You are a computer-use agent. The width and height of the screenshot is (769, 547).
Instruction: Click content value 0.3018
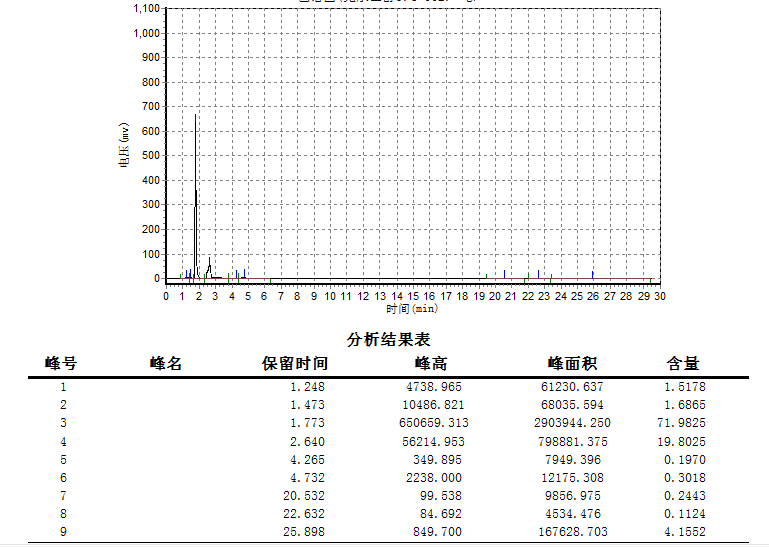coord(685,478)
